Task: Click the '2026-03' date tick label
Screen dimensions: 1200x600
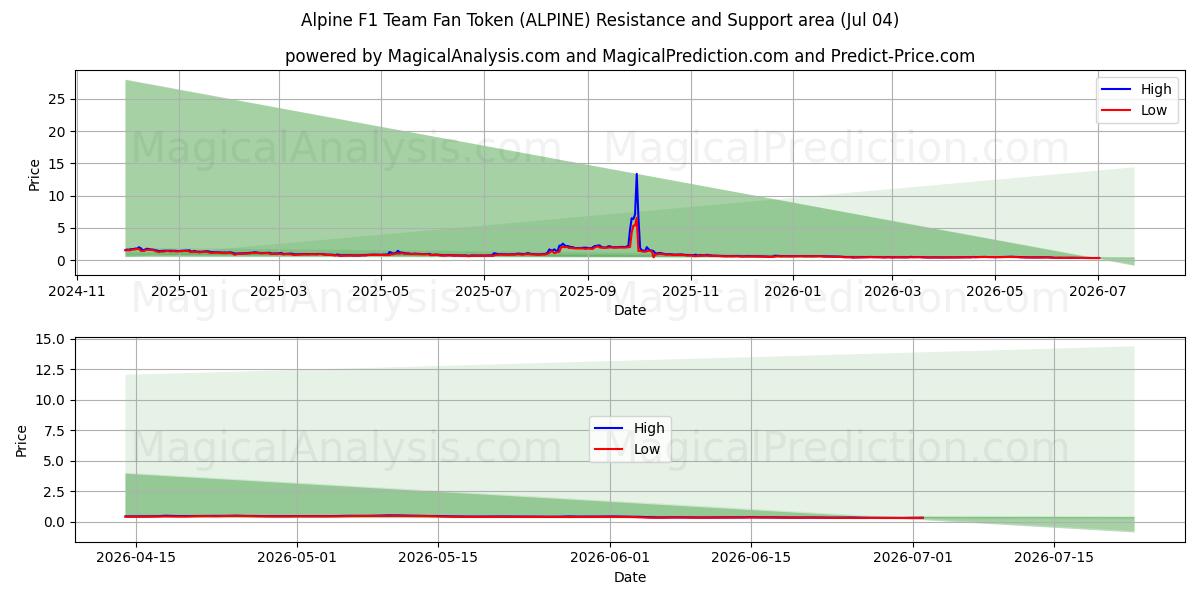Action: click(892, 291)
